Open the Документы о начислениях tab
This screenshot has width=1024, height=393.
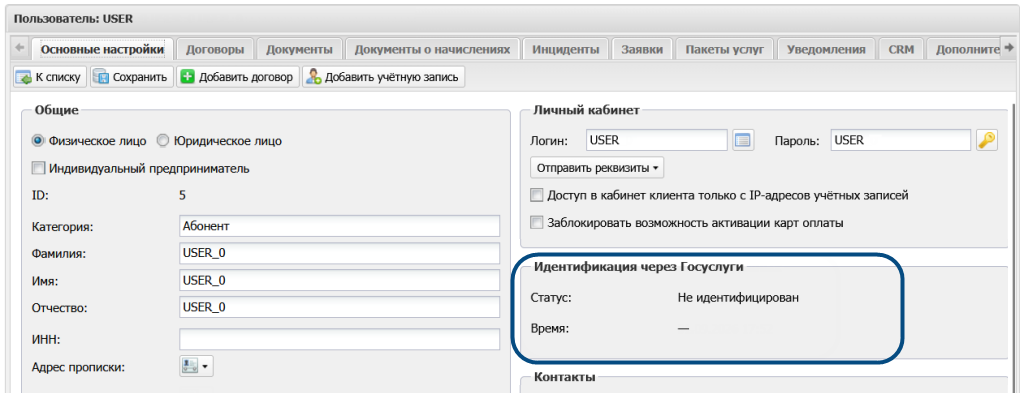[432, 50]
